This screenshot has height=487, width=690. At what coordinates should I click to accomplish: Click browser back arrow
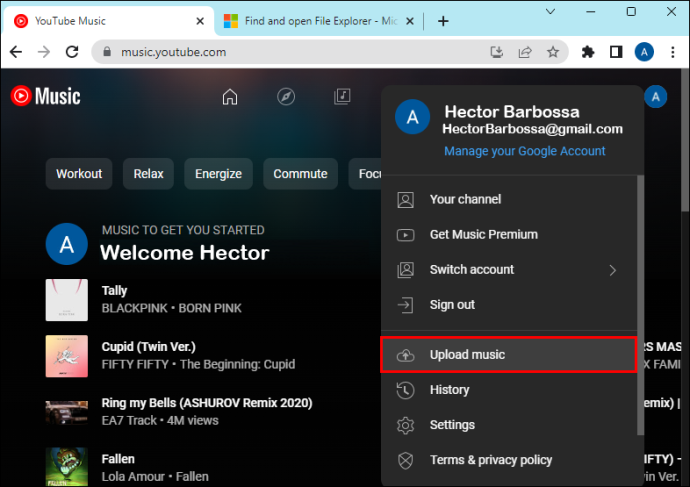pyautogui.click(x=16, y=52)
